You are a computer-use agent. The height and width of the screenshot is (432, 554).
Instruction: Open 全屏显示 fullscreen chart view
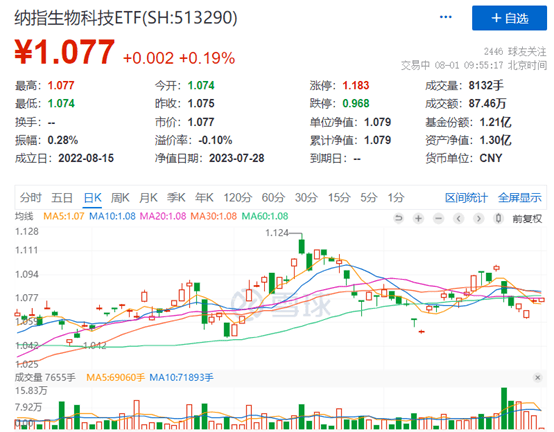(x=520, y=197)
